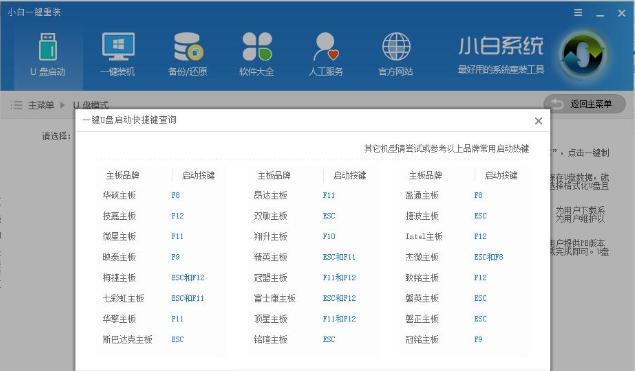Click 返回主菜单 back button
This screenshot has height=371, width=635.
point(584,104)
